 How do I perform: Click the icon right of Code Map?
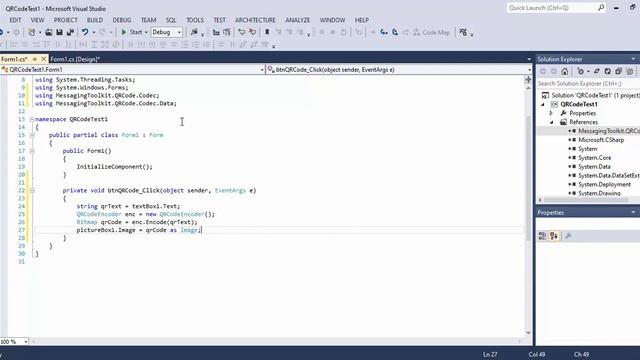(x=463, y=32)
